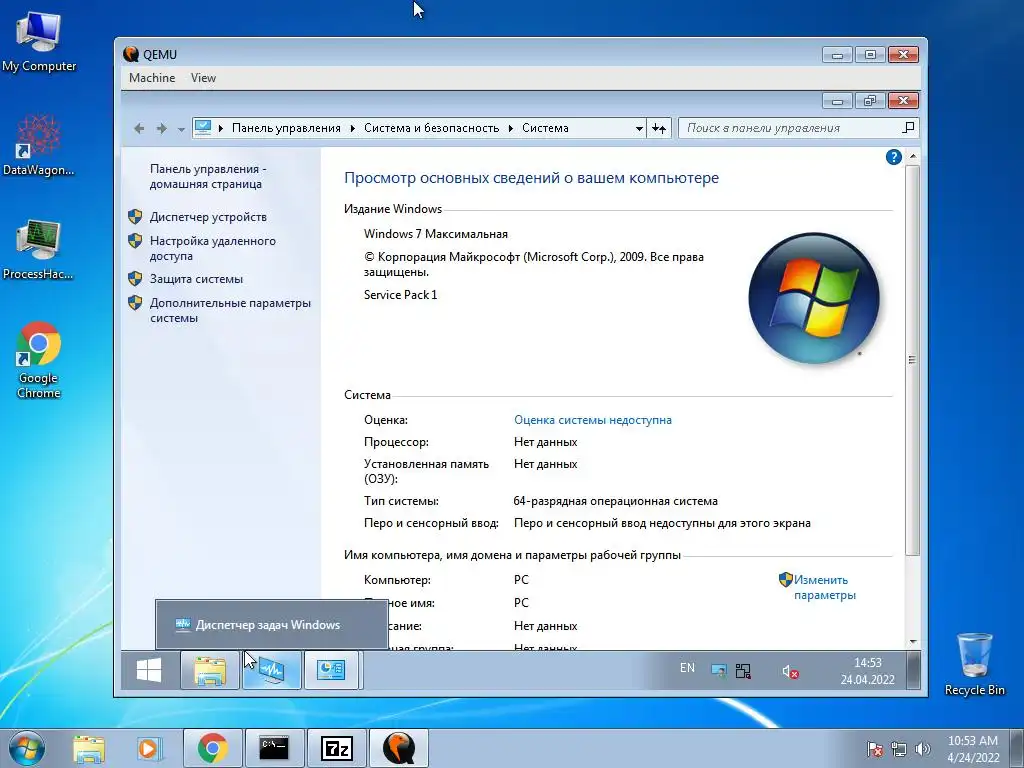Click the forward navigation arrow
The width and height of the screenshot is (1024, 768).
pos(161,128)
